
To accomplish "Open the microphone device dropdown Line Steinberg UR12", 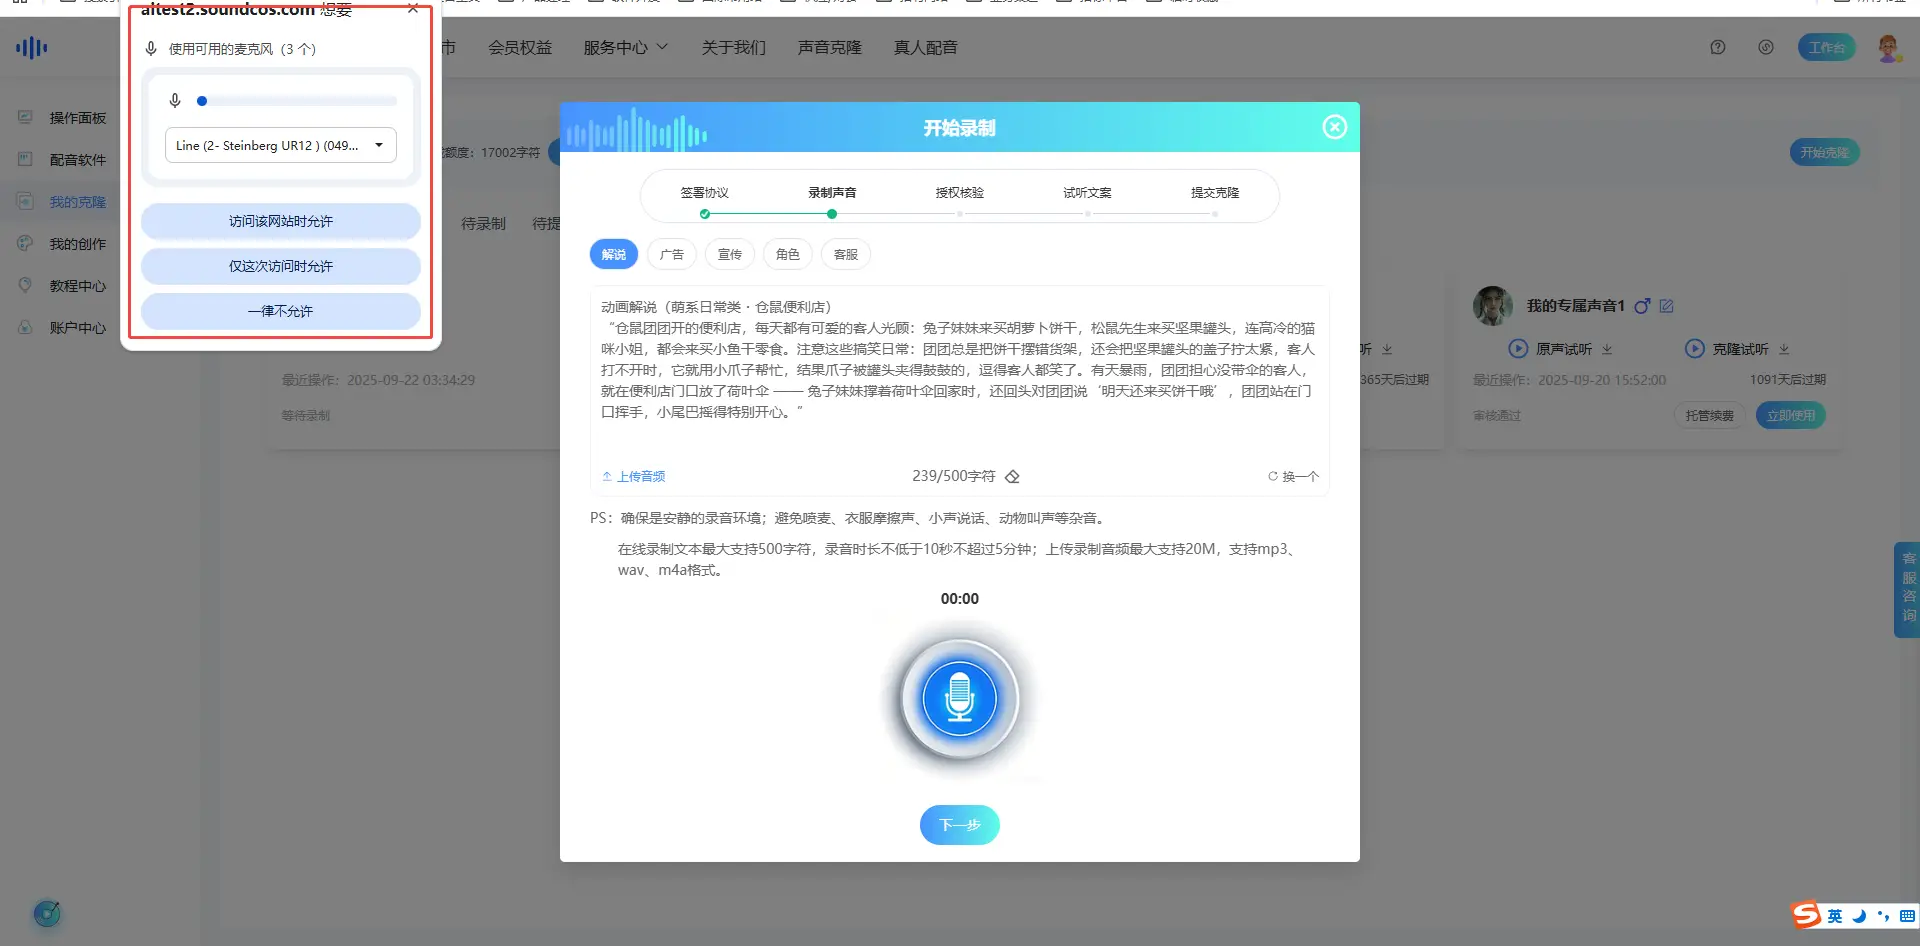I will click(280, 145).
